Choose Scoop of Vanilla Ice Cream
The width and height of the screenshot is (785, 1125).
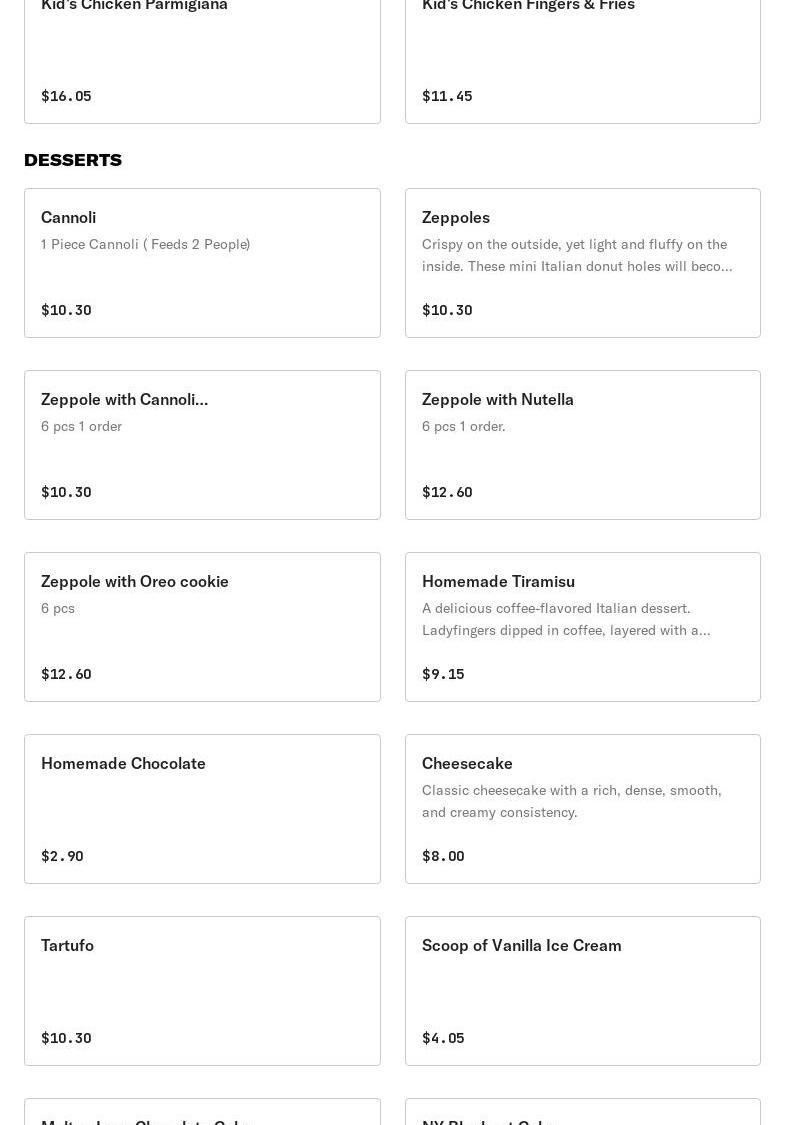[x=521, y=945]
